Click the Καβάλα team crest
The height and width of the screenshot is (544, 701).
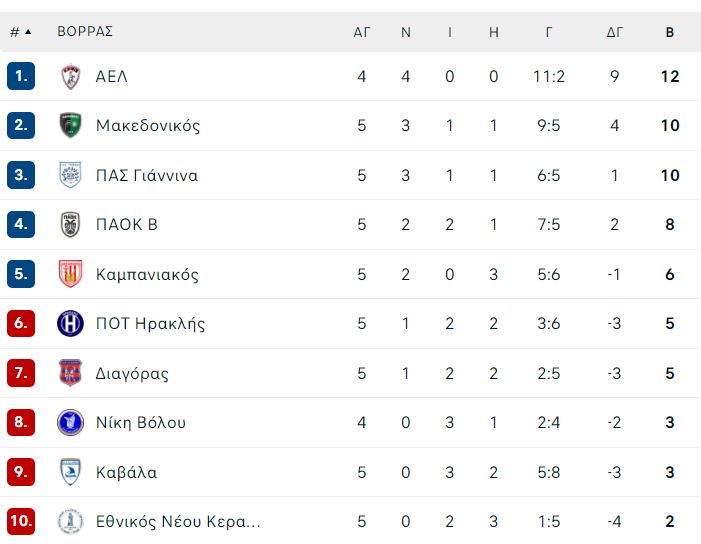pyautogui.click(x=71, y=472)
